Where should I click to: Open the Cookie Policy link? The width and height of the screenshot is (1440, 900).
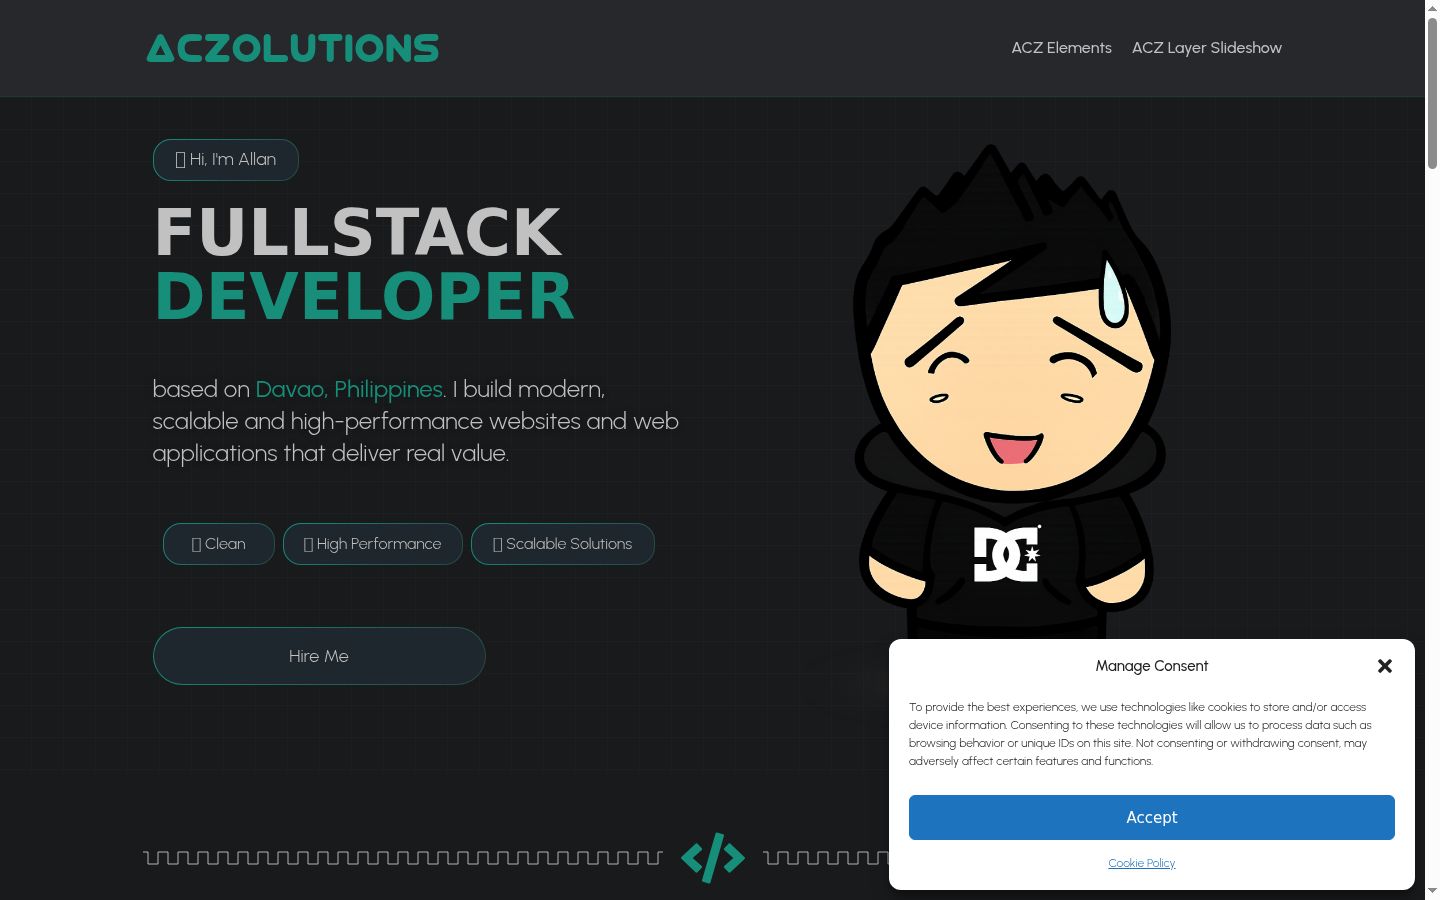[1142, 863]
